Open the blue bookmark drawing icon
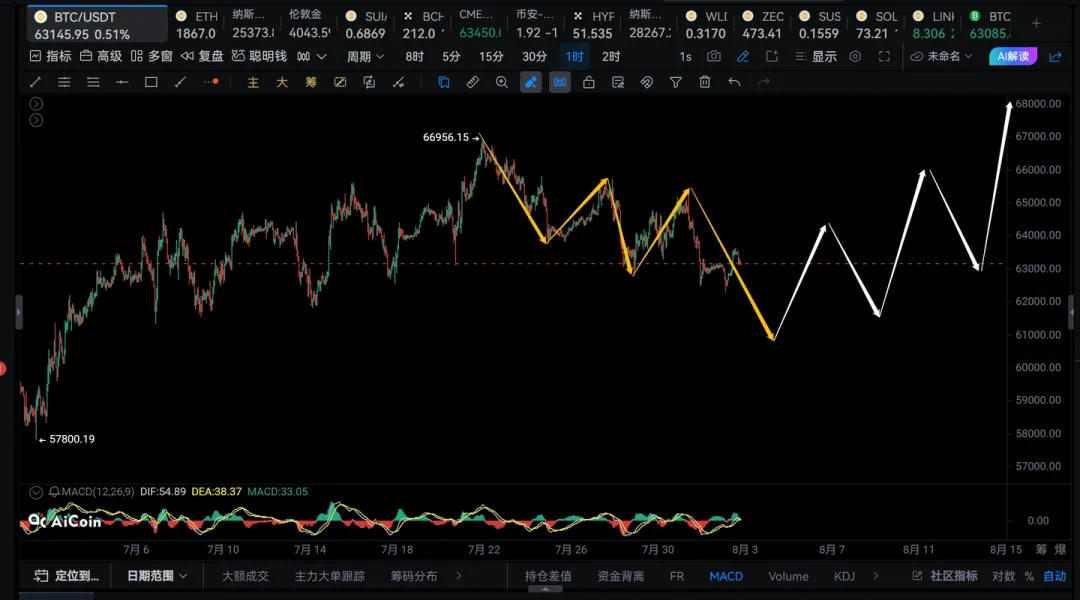 (444, 83)
